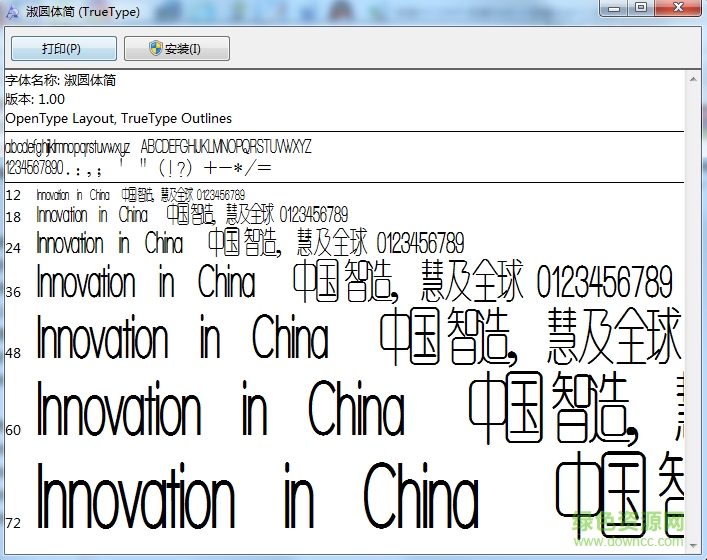Click the size 72 sample line label
707x560 pixels.
[x=13, y=523]
